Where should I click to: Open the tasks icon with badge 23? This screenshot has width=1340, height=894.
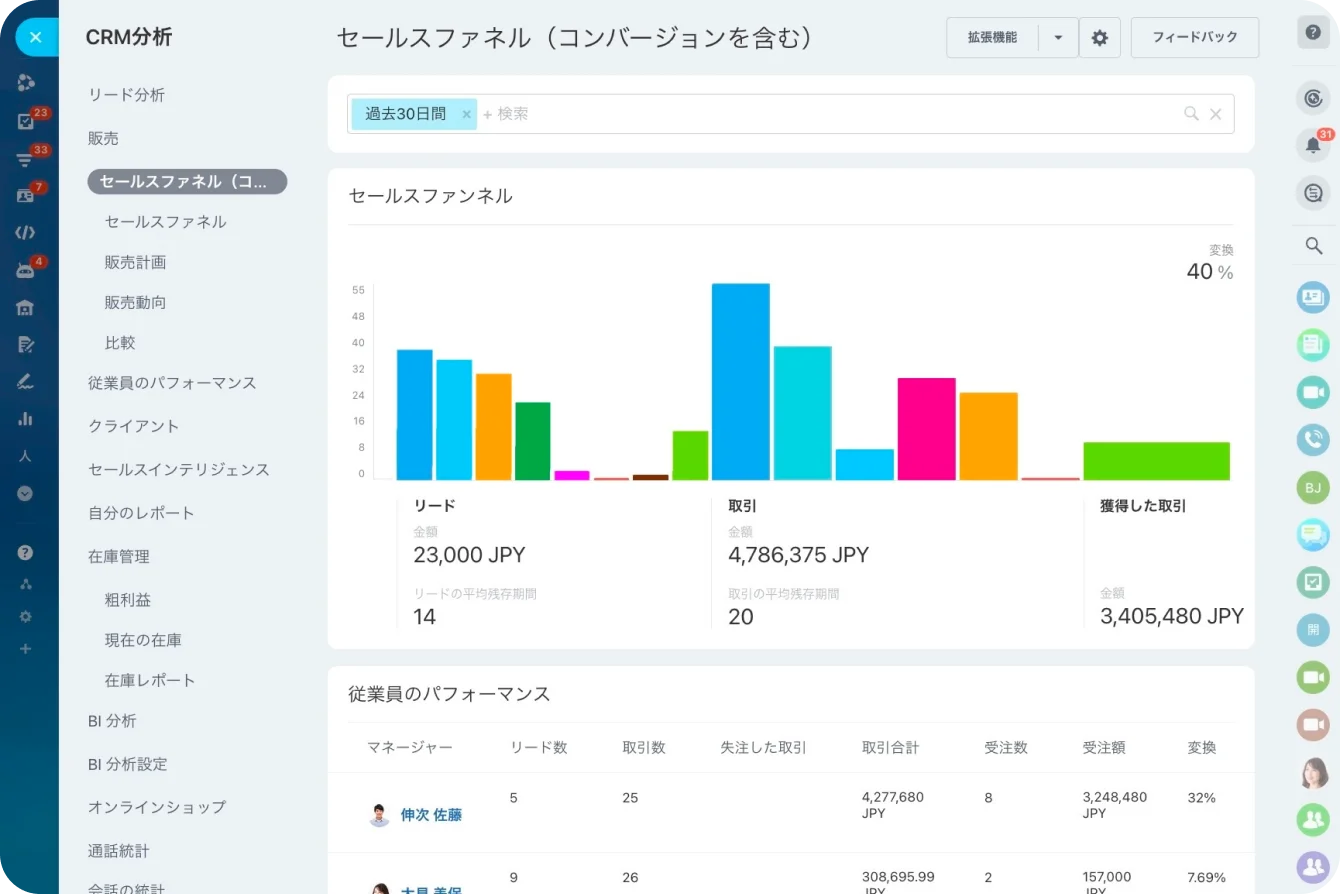26,121
